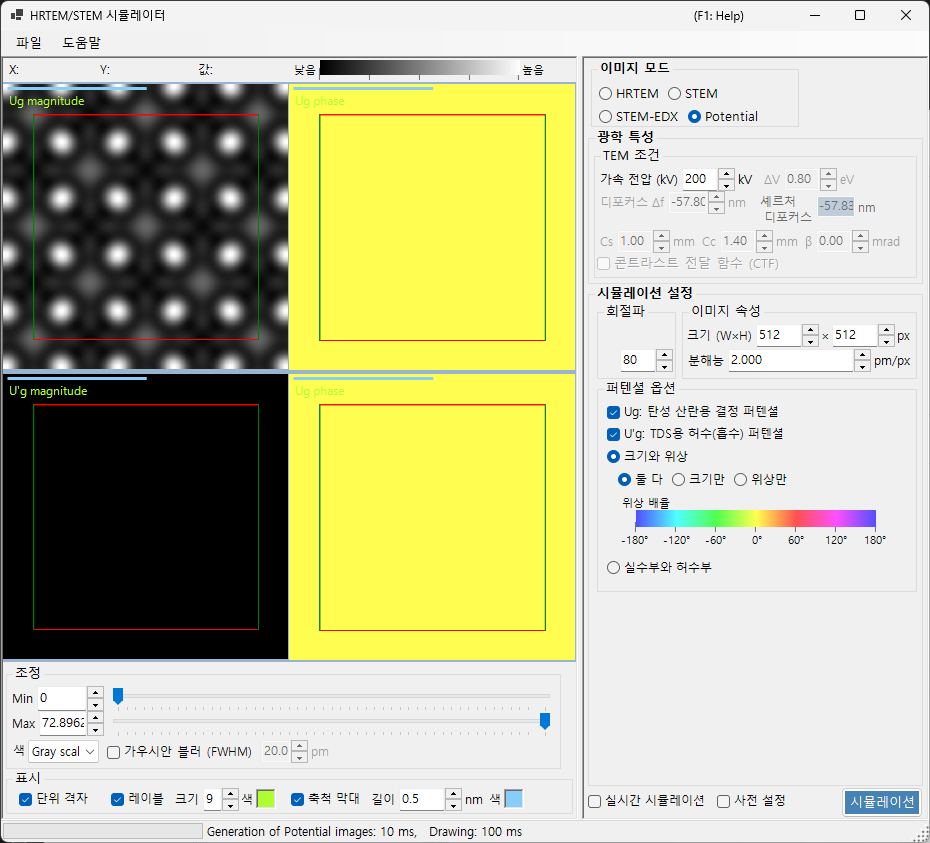Decrease the resolution pm/px value

pyautogui.click(x=862, y=366)
